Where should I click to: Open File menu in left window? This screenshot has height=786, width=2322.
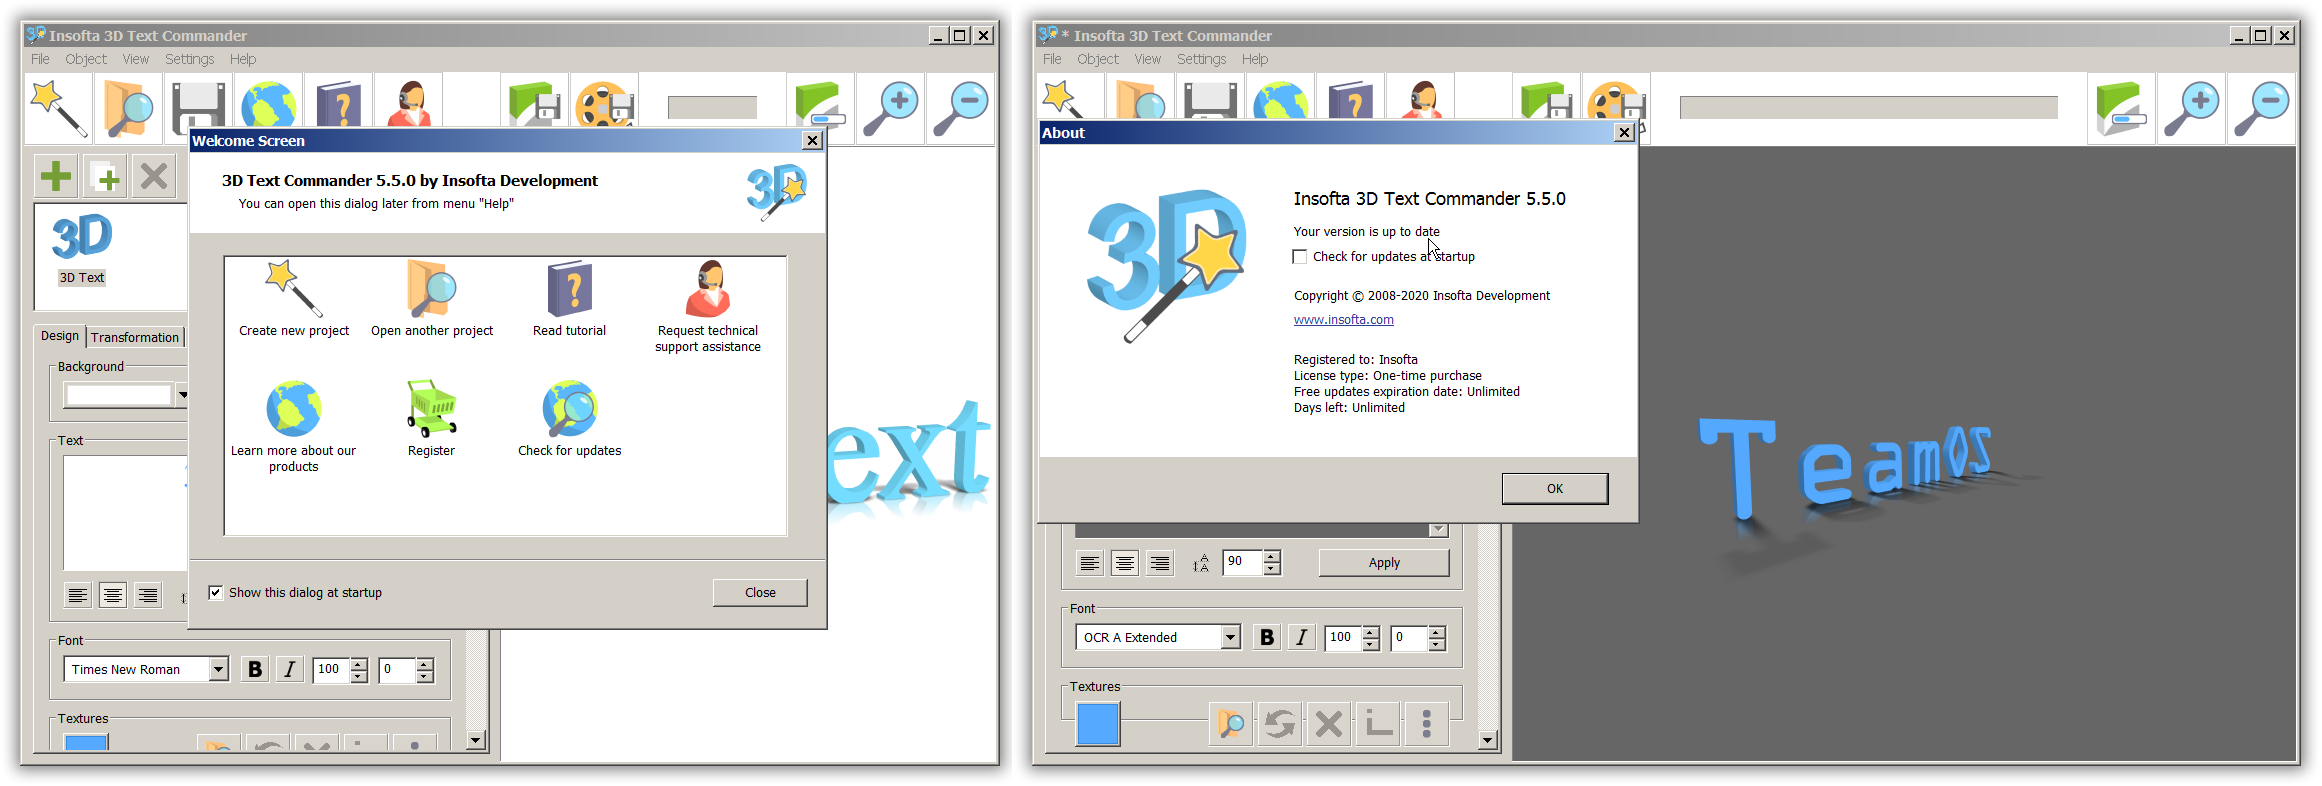[40, 59]
